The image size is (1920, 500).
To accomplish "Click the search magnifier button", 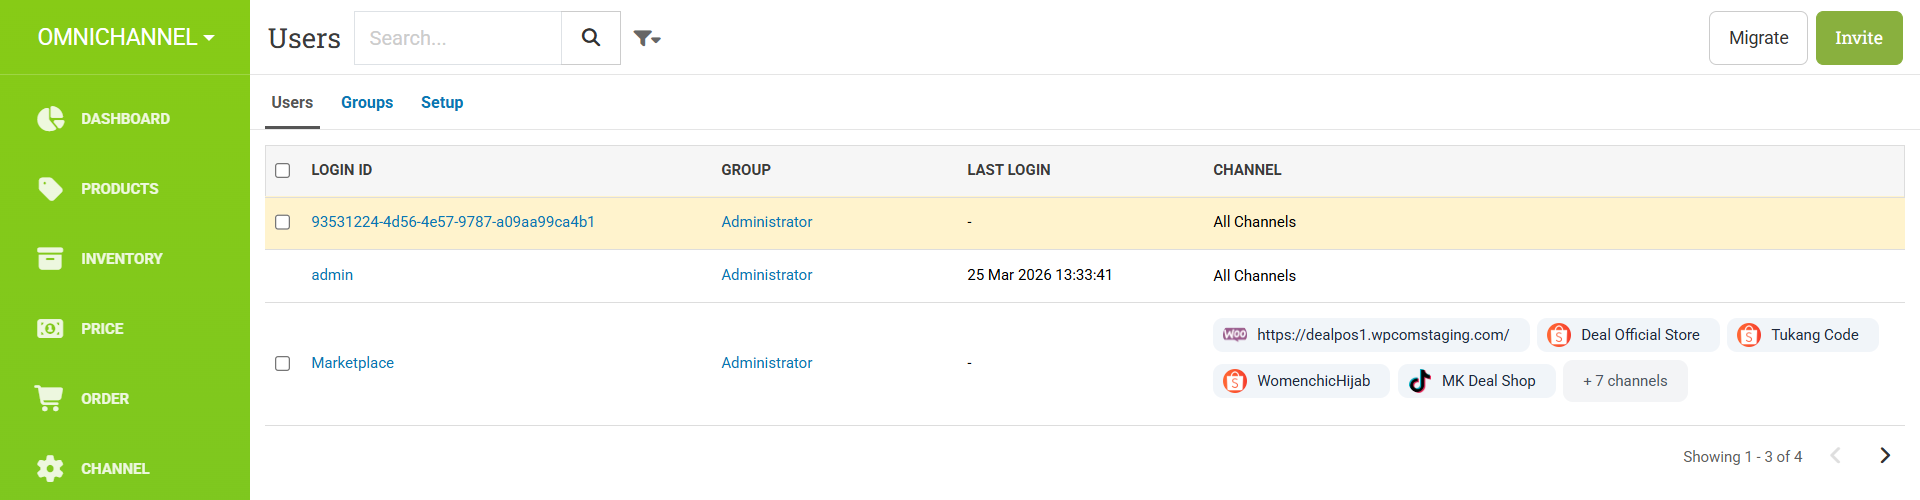I will [591, 38].
